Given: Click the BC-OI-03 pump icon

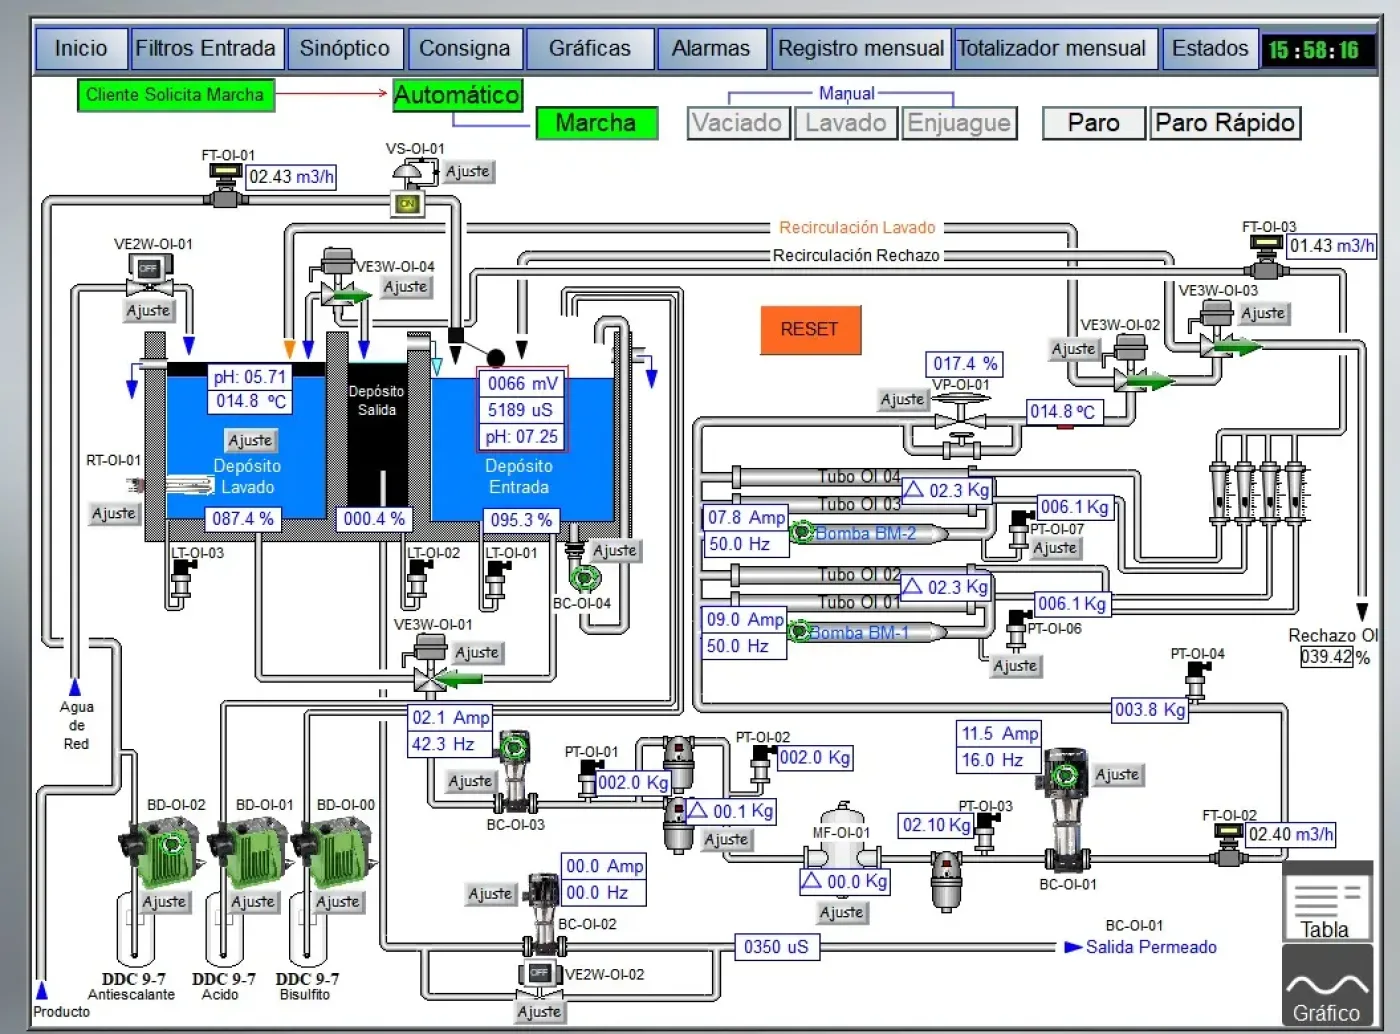Looking at the screenshot, I should (x=514, y=770).
